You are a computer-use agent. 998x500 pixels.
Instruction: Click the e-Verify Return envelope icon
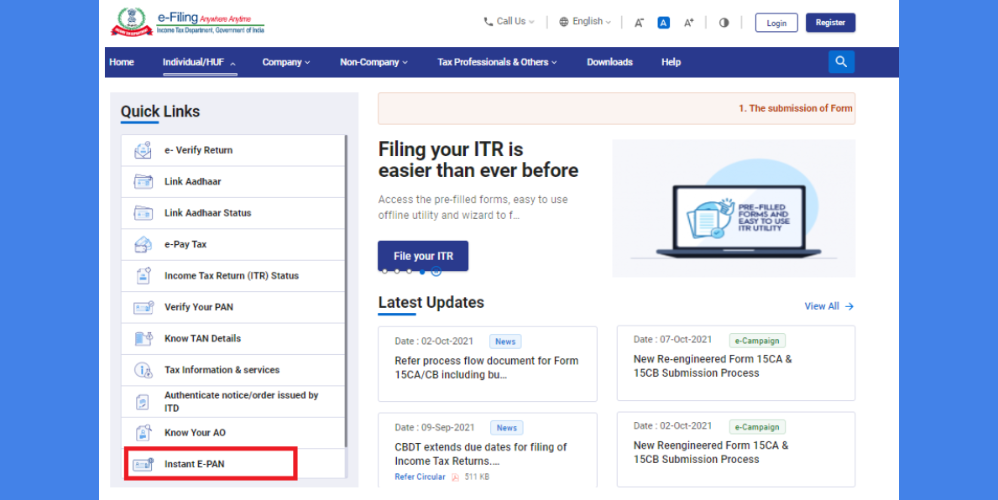click(x=143, y=150)
